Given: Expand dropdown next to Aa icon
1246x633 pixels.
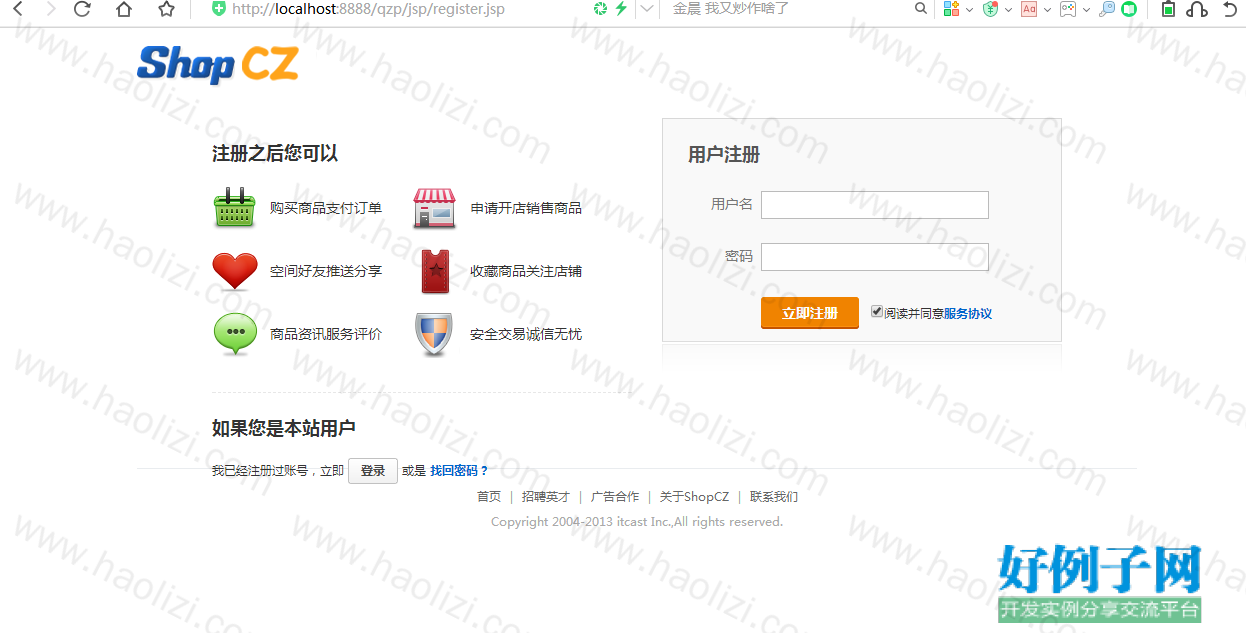Looking at the screenshot, I should pyautogui.click(x=1047, y=10).
